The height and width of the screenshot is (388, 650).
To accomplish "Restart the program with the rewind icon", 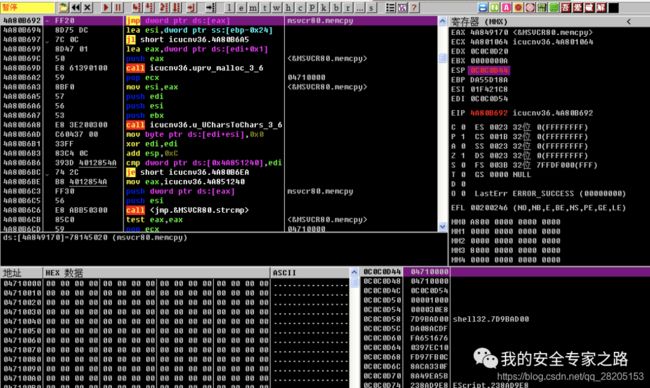I will (75, 7).
